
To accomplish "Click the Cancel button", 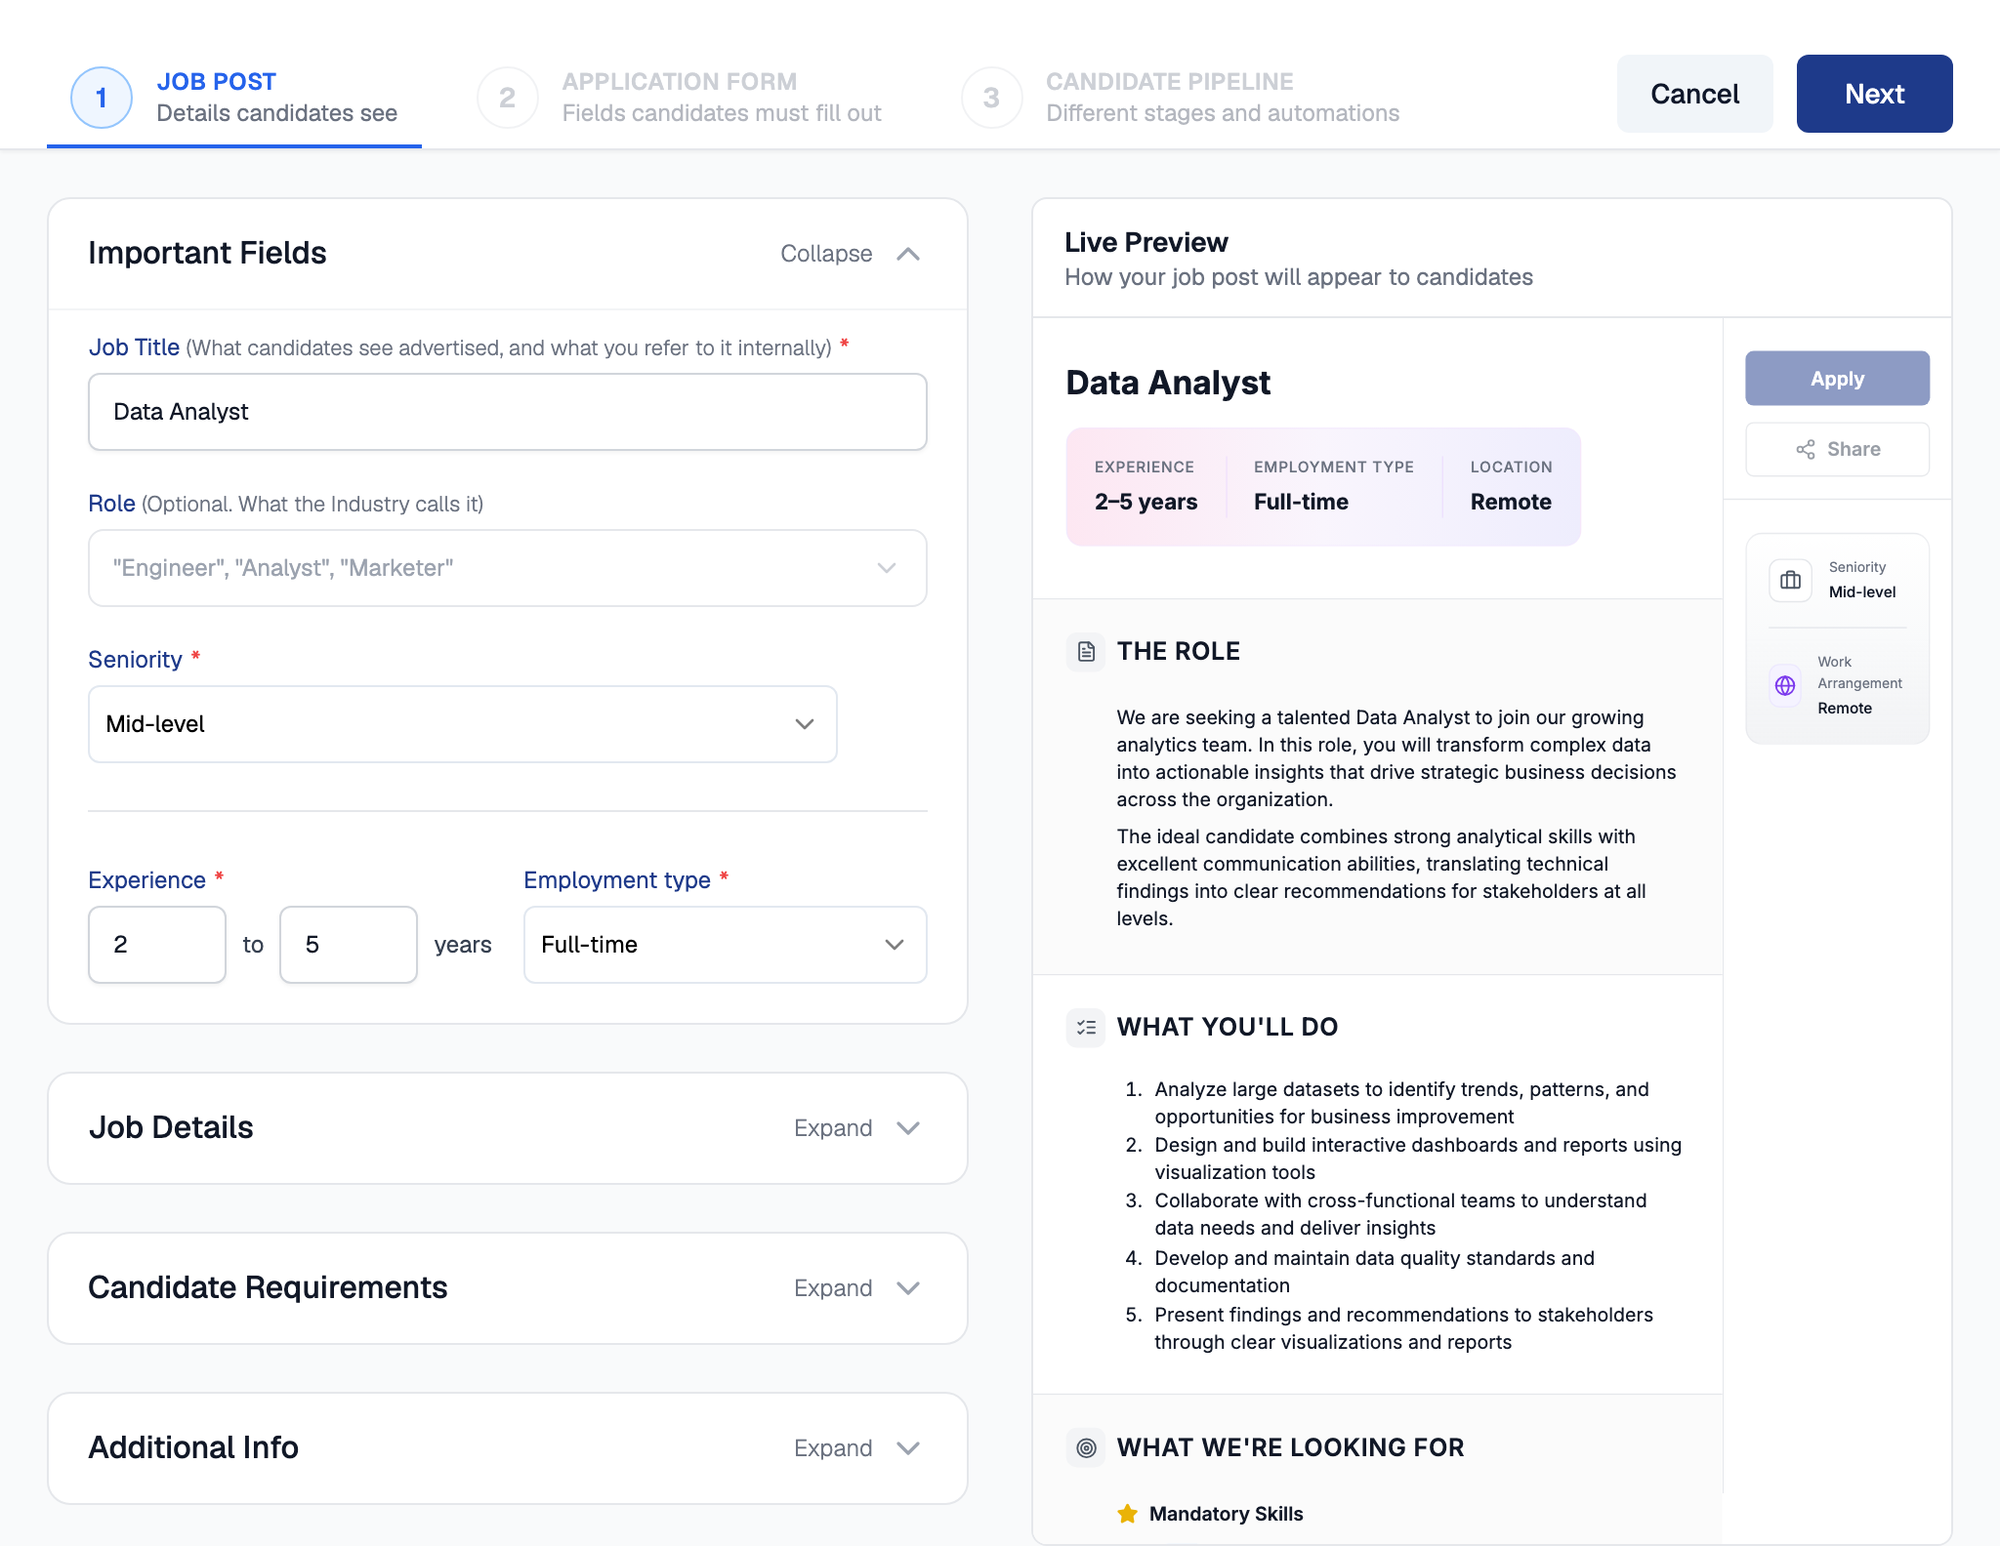I will (1695, 94).
